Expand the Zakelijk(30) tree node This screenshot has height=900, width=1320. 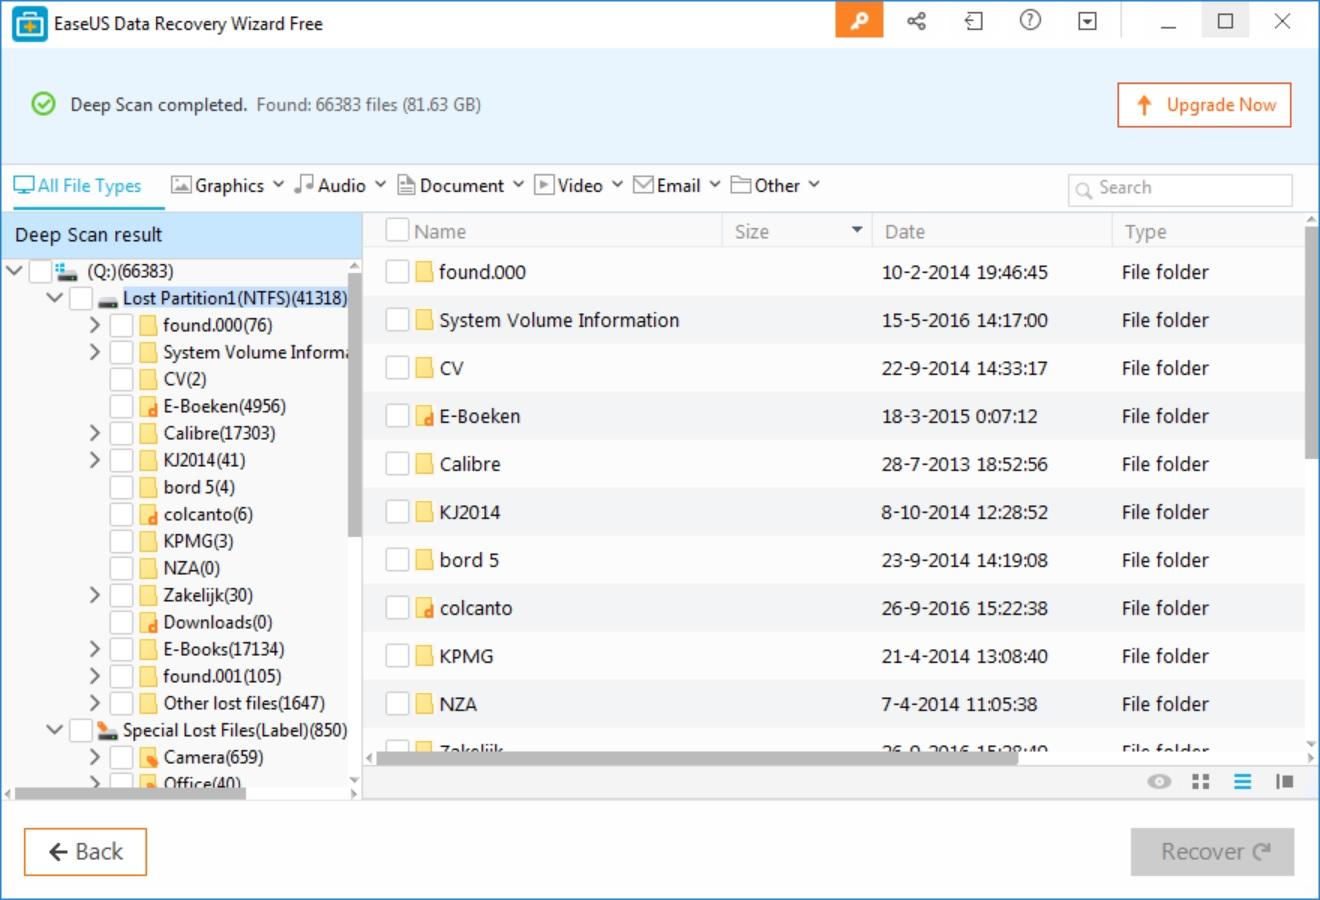tap(94, 595)
